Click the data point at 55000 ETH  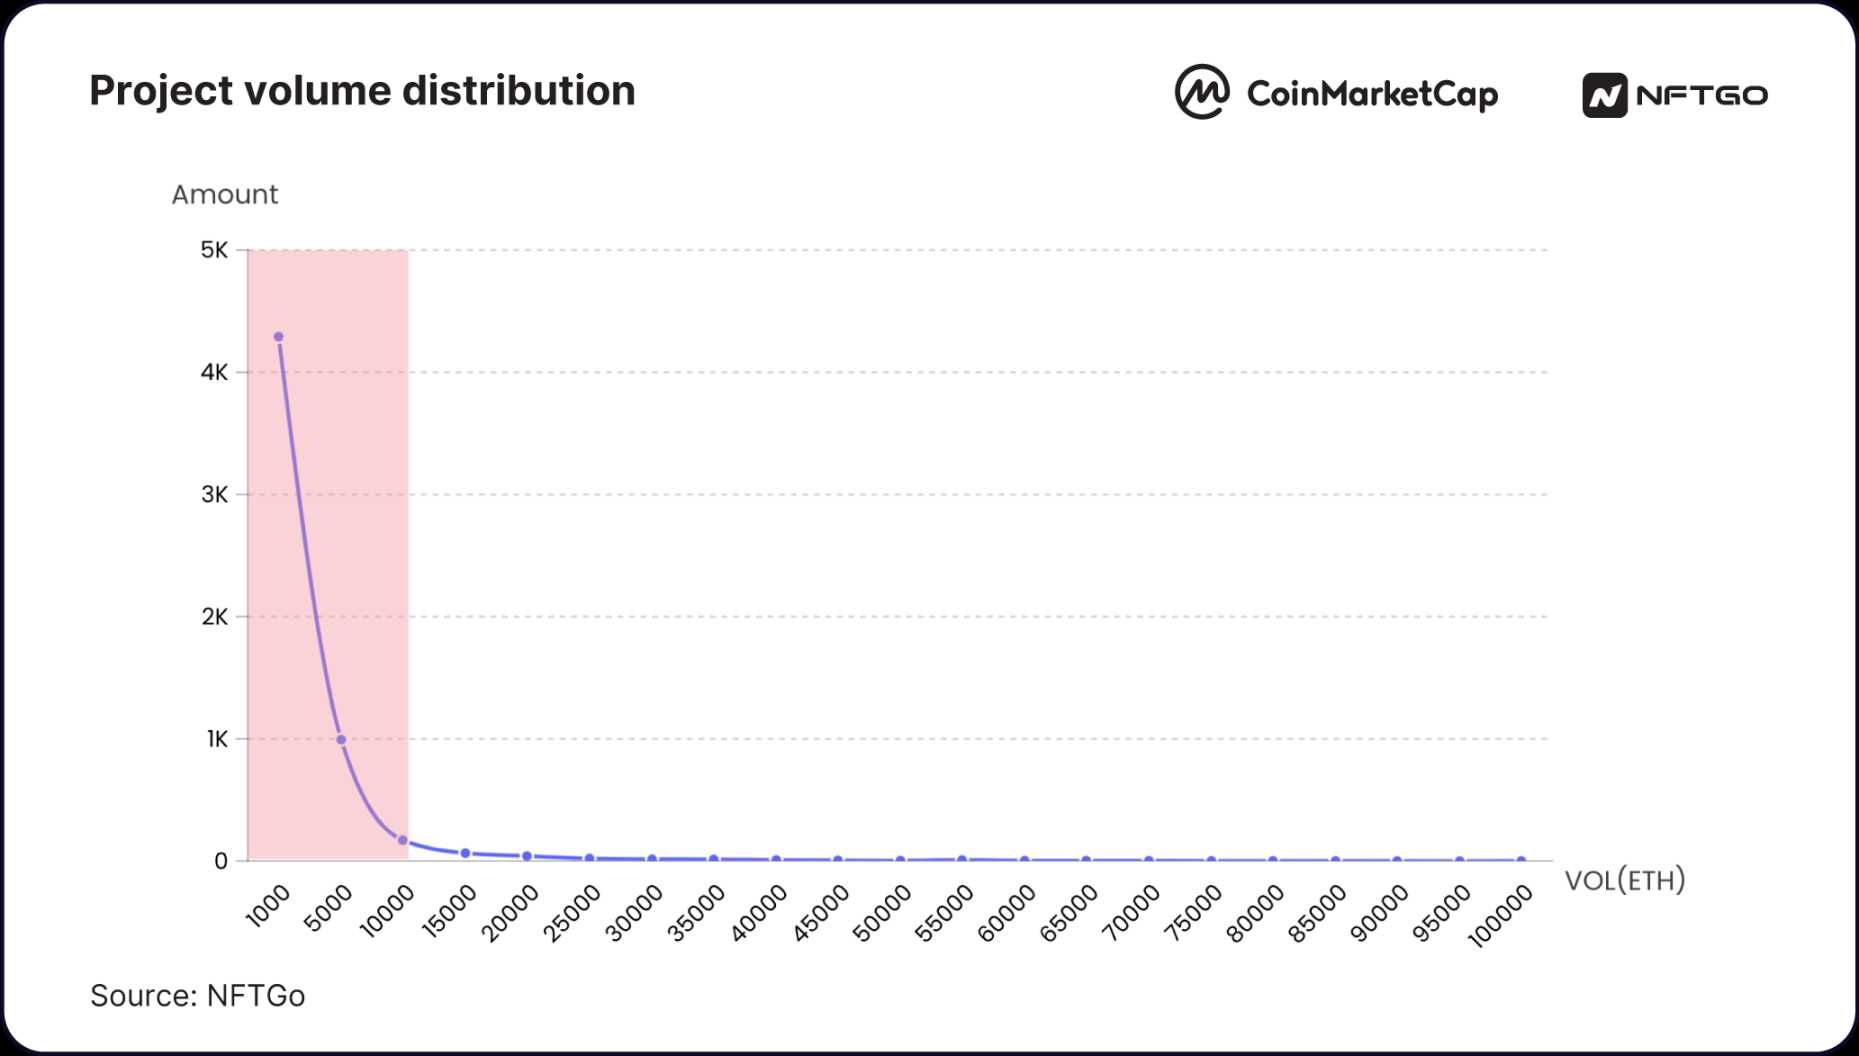[x=962, y=859]
